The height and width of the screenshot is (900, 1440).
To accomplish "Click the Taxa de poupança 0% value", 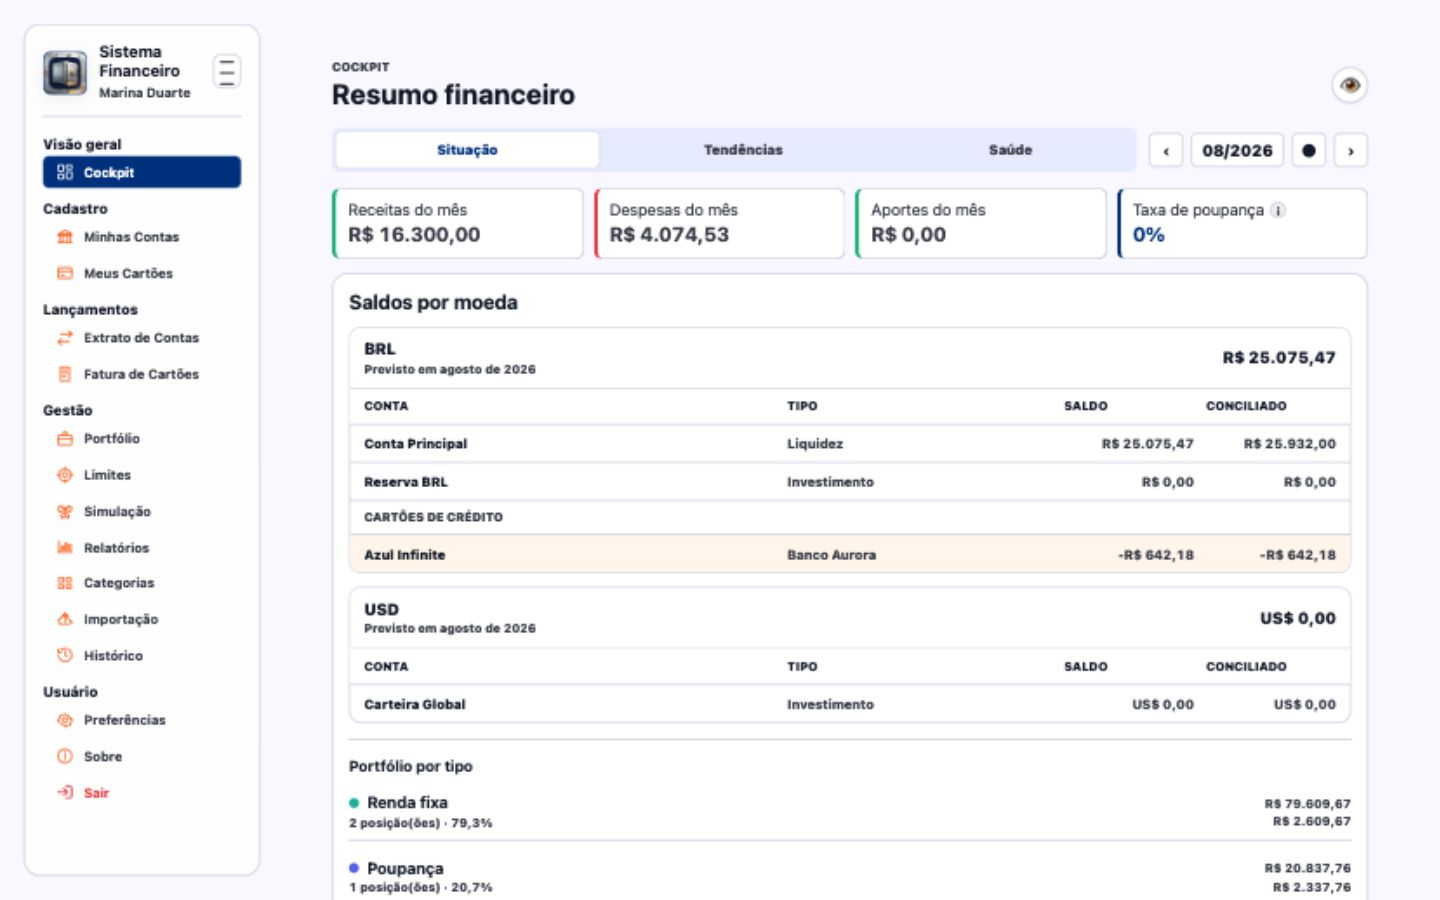I will pyautogui.click(x=1148, y=235).
